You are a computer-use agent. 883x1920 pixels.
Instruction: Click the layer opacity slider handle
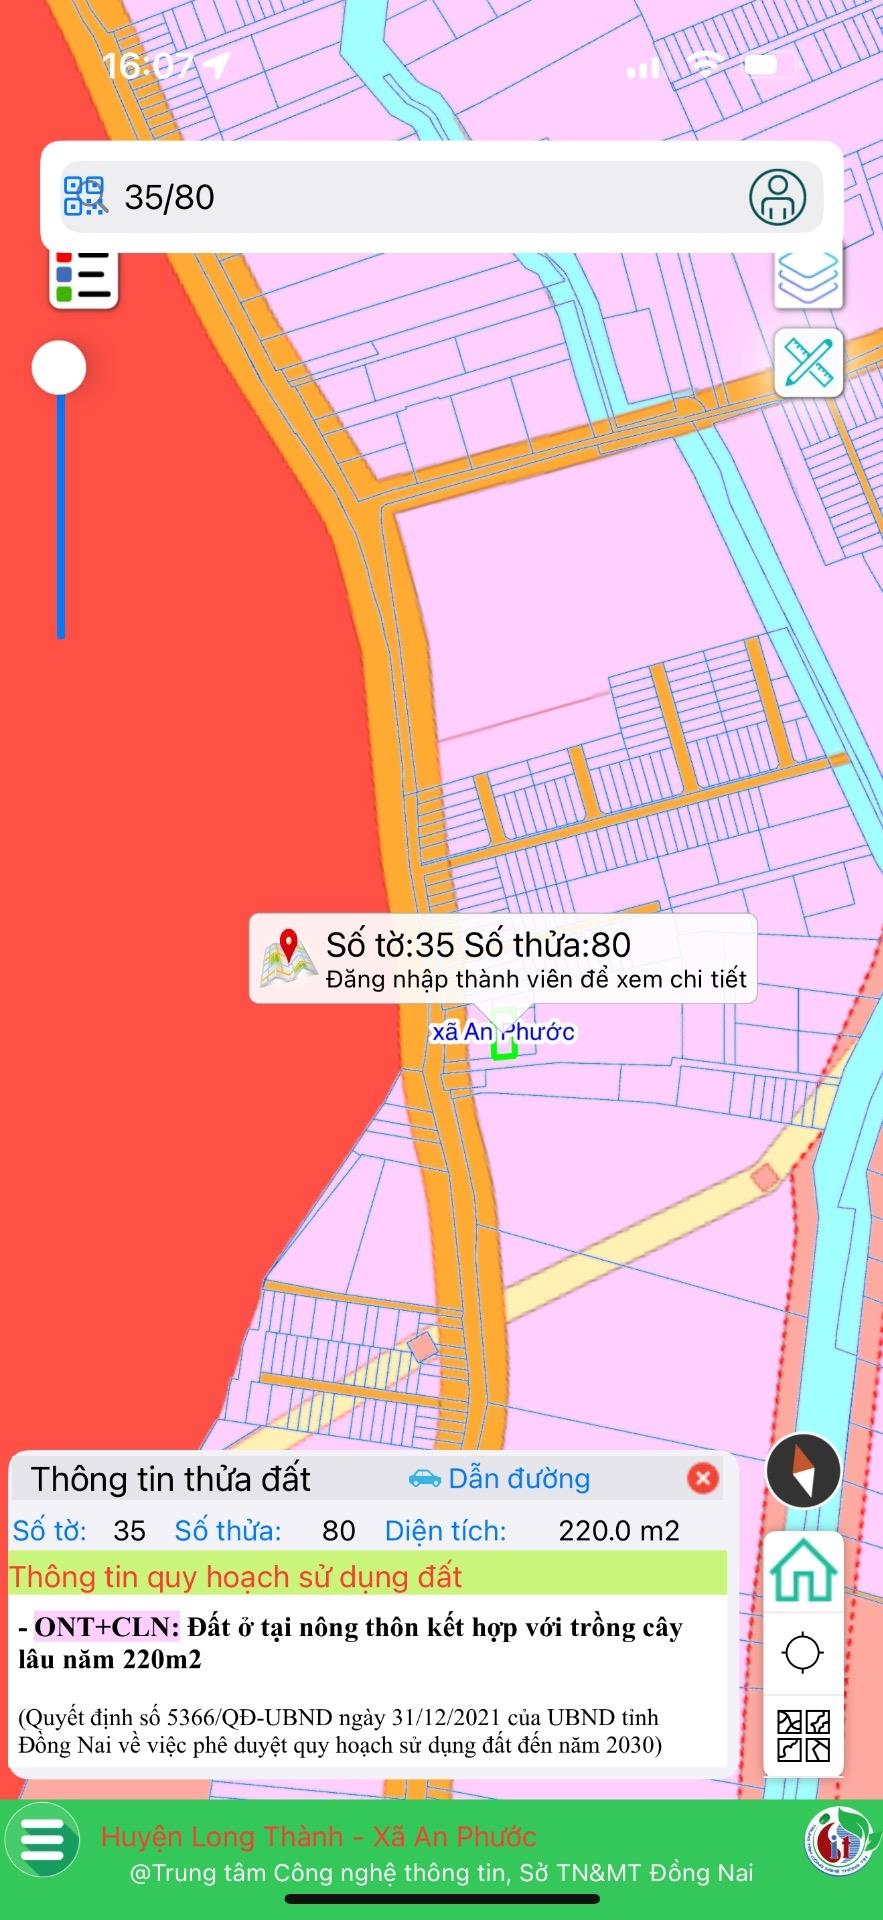[x=59, y=368]
